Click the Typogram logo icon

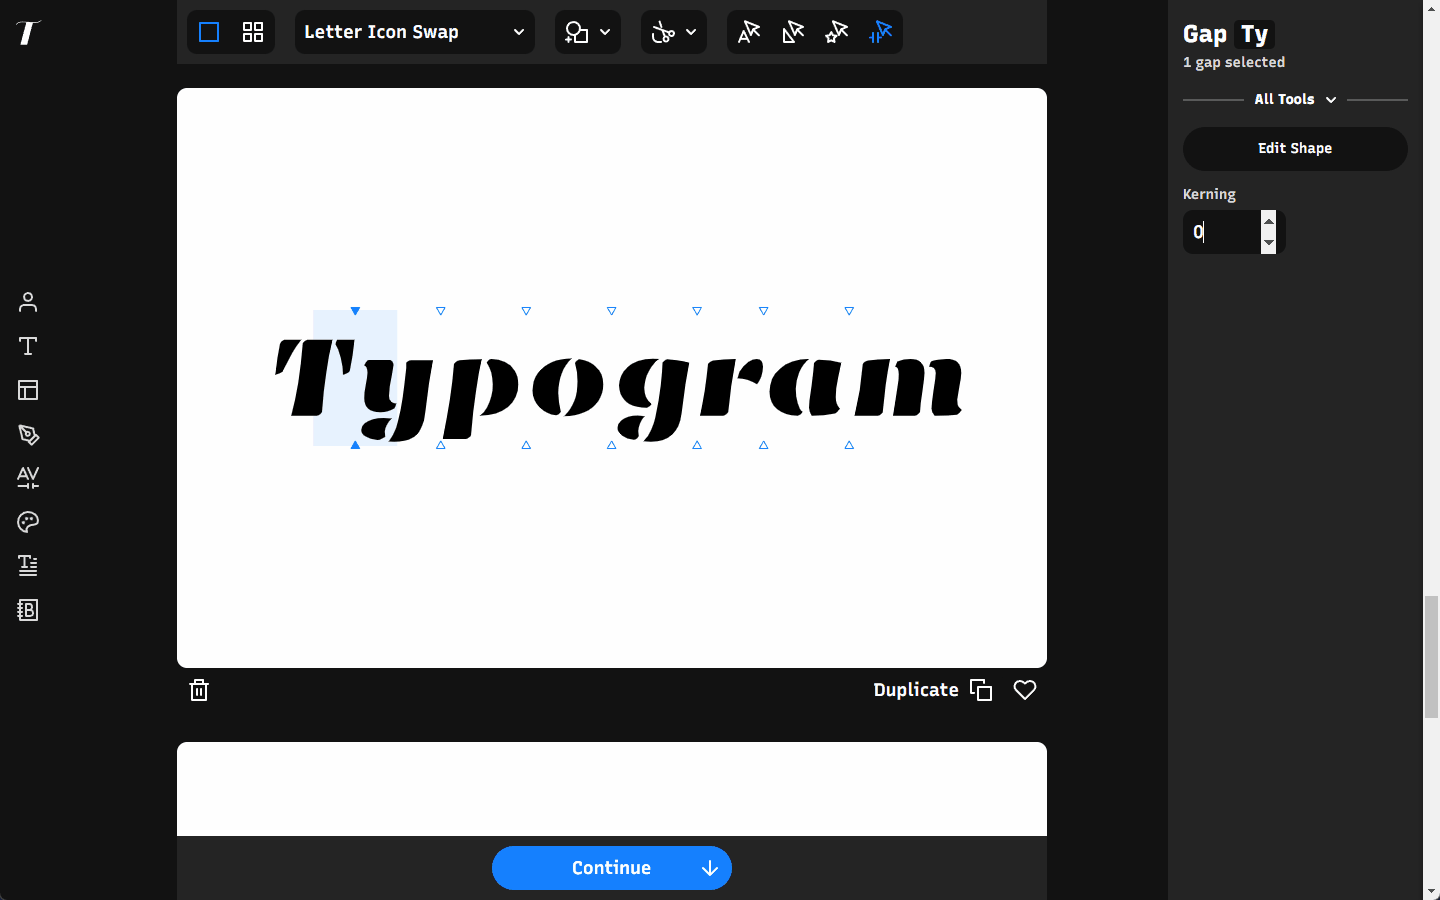click(28, 32)
